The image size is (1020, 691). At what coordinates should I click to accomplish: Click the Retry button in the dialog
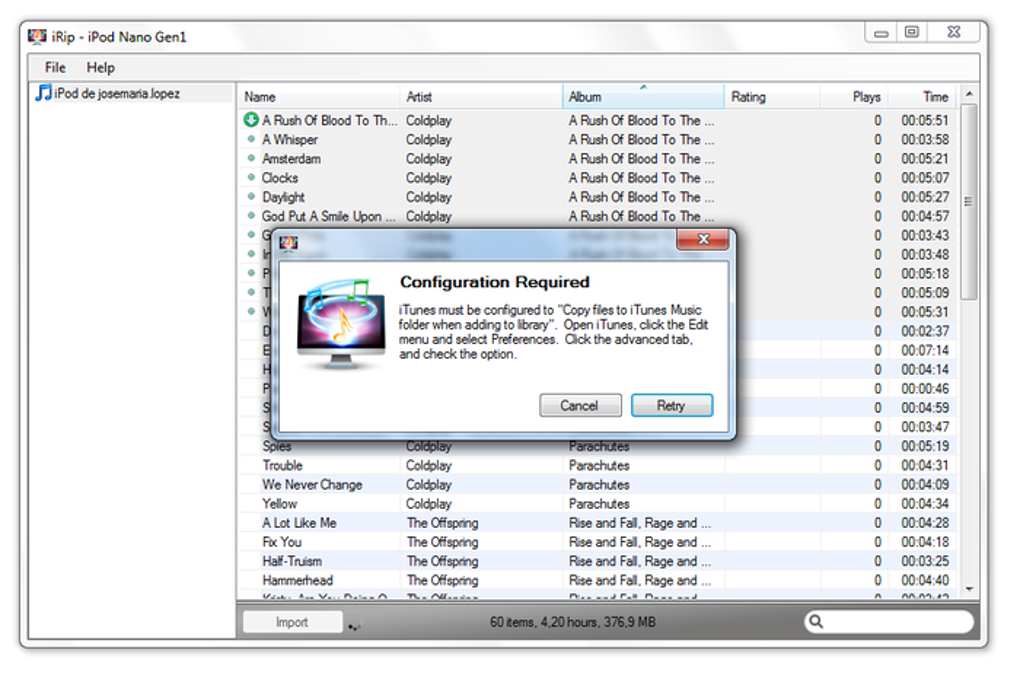pos(671,405)
